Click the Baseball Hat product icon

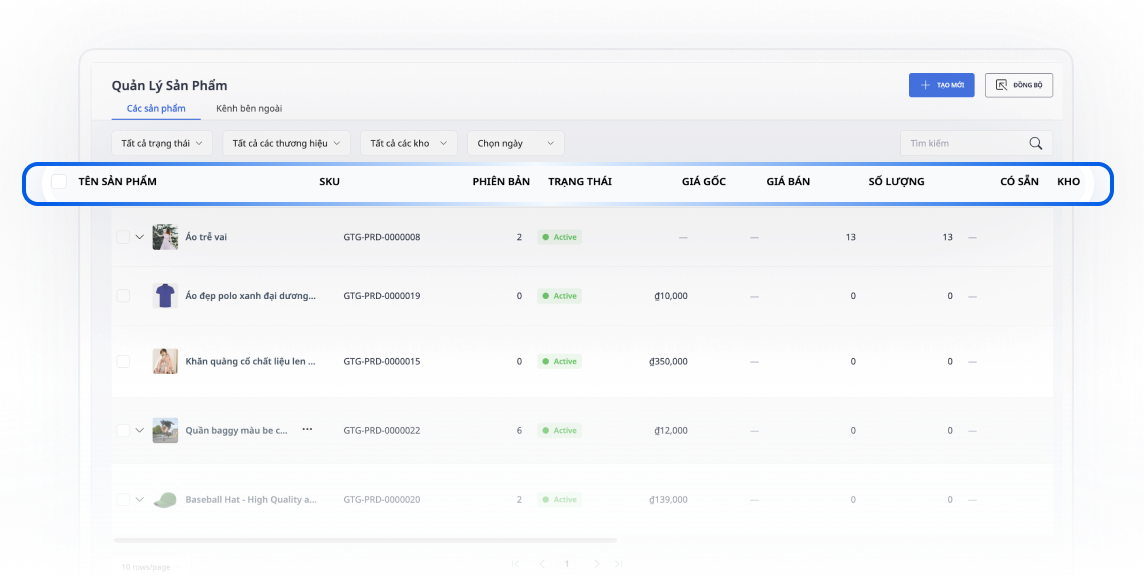165,499
